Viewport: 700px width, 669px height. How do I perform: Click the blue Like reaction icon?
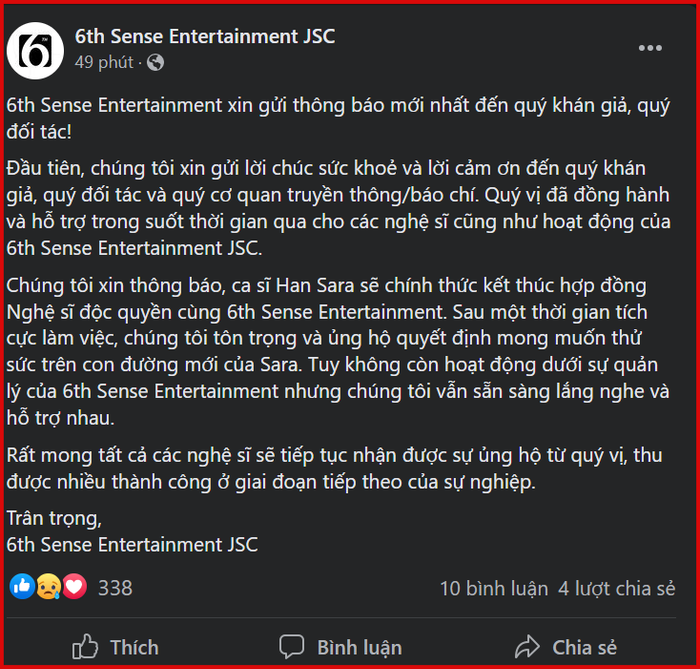[x=21, y=587]
